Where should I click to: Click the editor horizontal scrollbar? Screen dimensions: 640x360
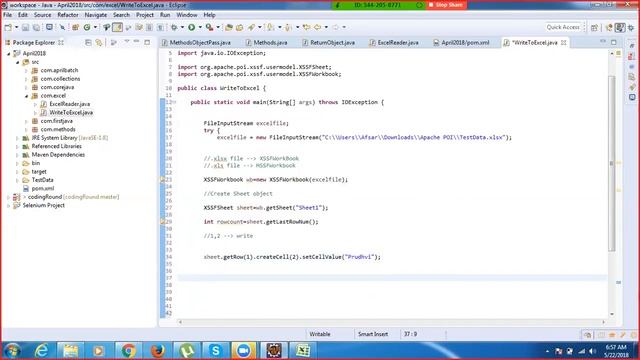pos(391,322)
